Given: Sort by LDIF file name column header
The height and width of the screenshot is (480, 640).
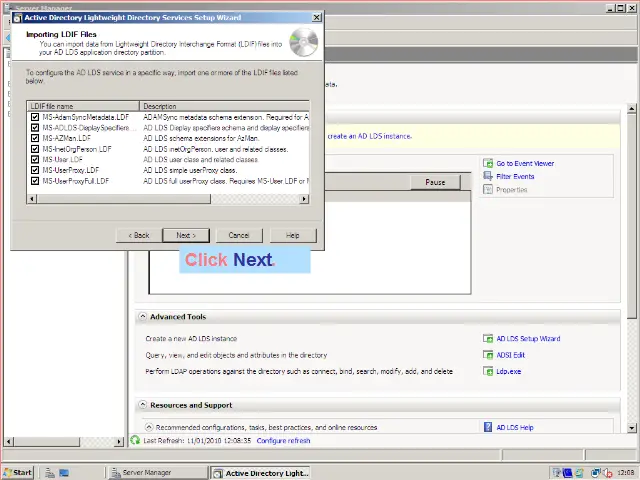Looking at the screenshot, I should 83,106.
